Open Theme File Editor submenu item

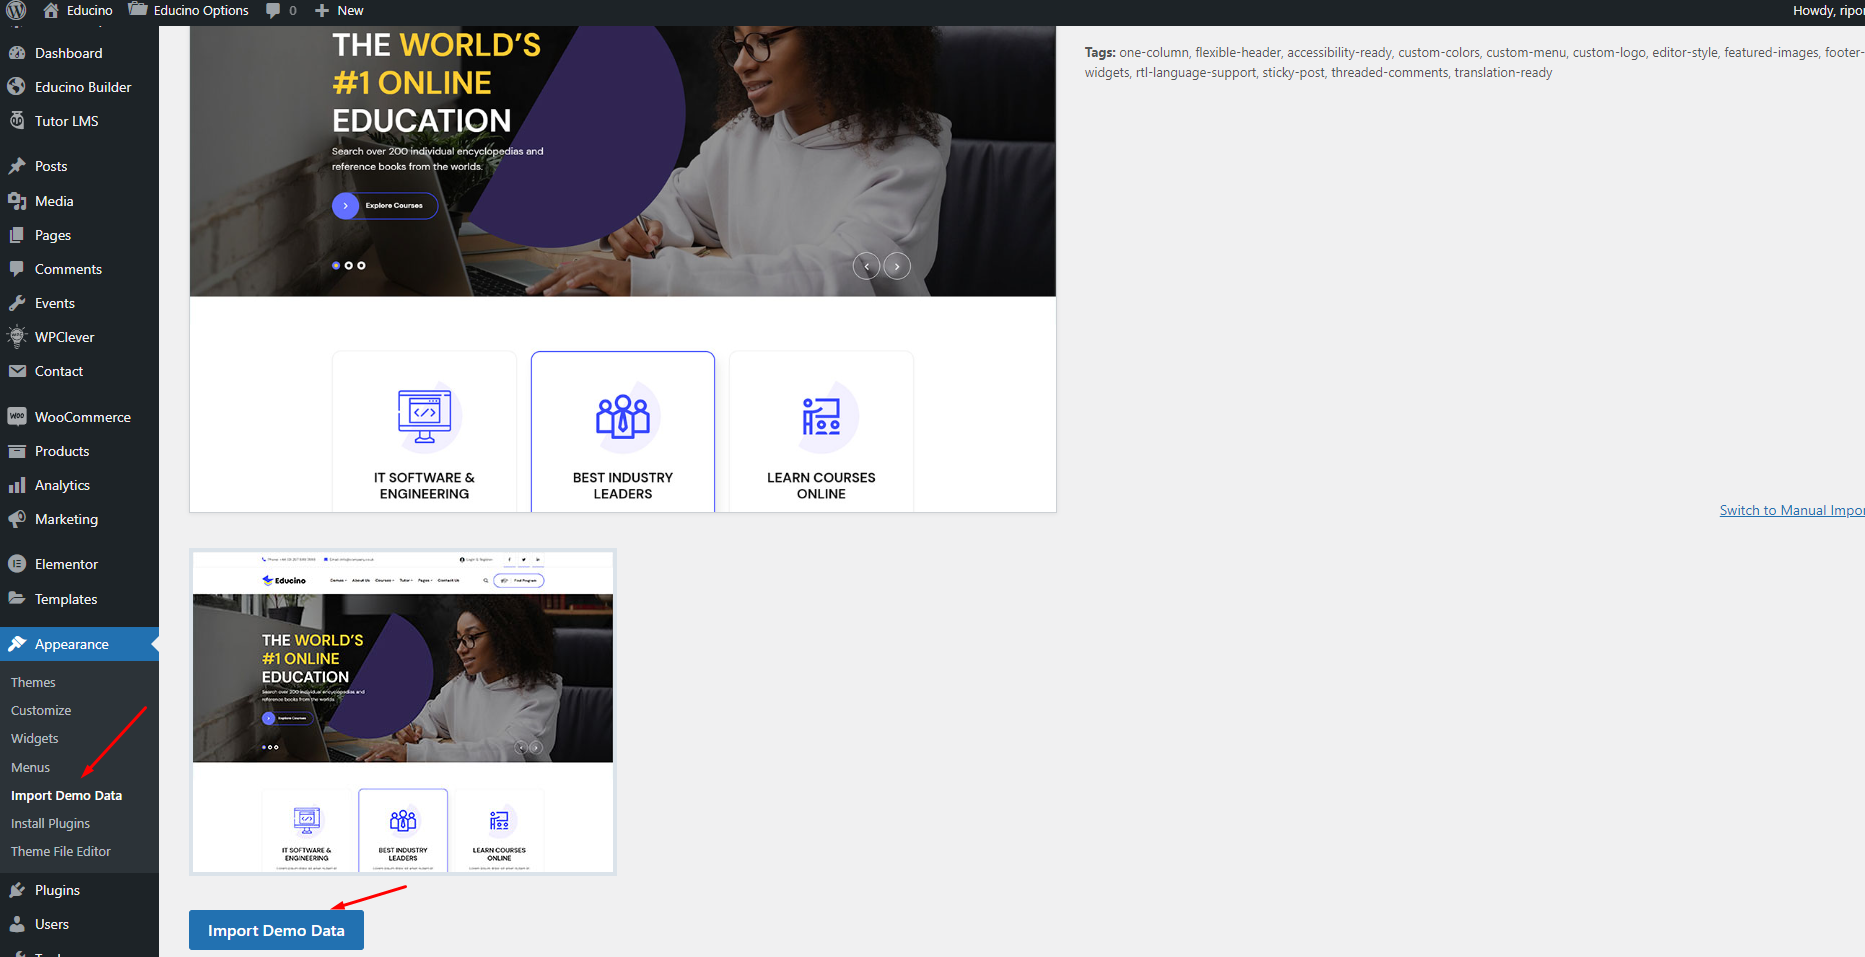61,851
